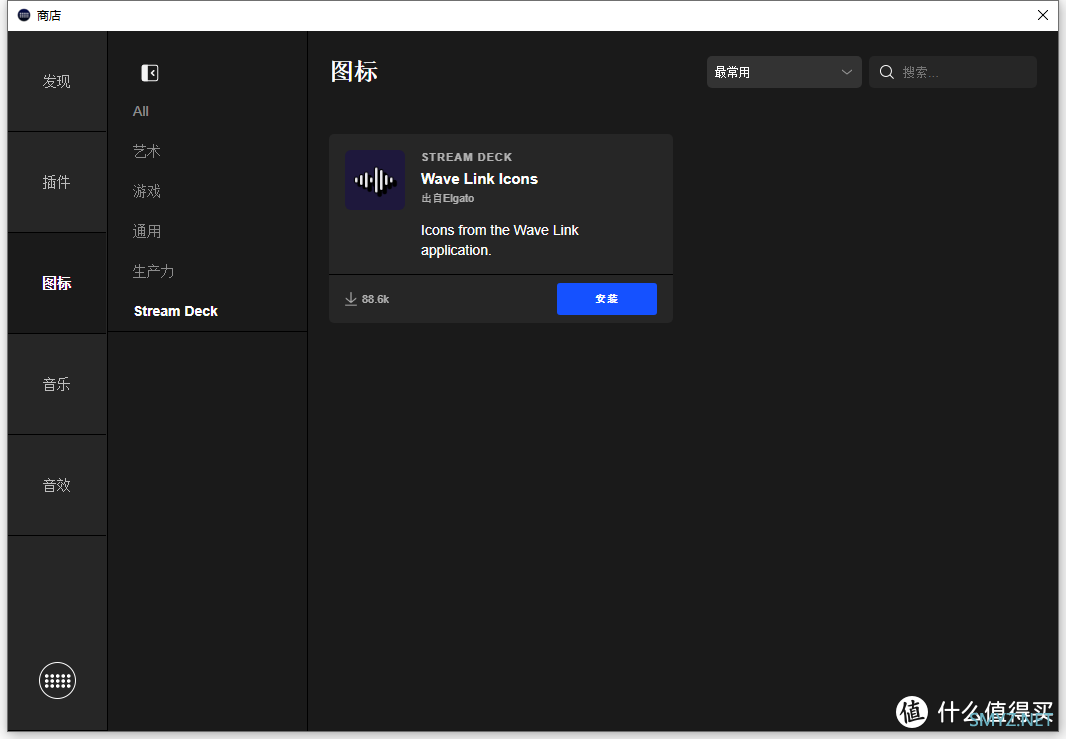Switch to the 发现 tab
This screenshot has width=1066, height=739.
coord(57,82)
